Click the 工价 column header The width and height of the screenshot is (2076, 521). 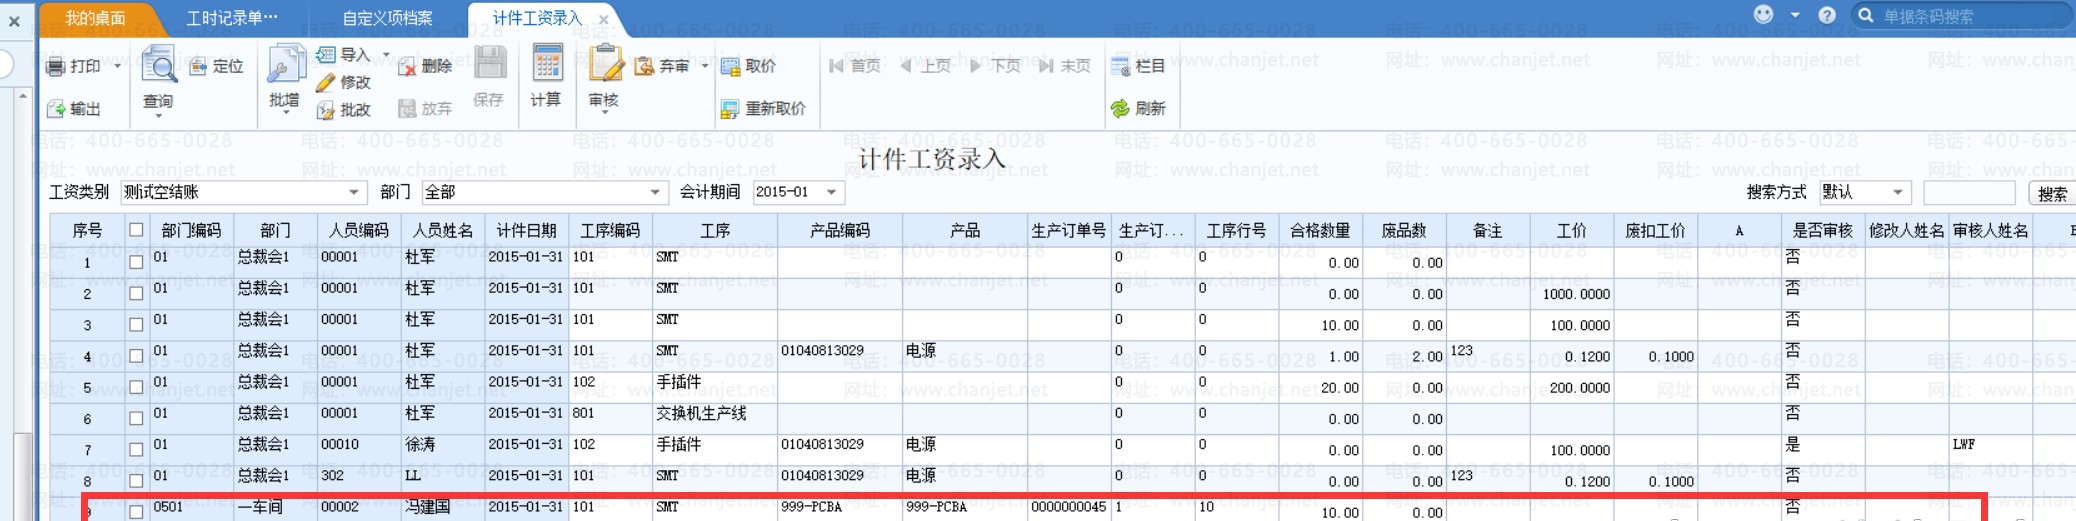click(1572, 230)
